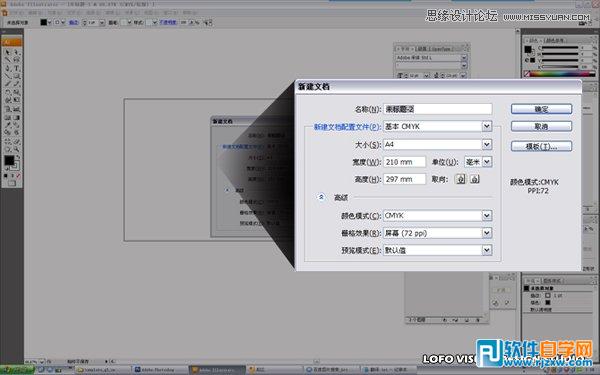Click the 名称 name input field

click(438, 109)
